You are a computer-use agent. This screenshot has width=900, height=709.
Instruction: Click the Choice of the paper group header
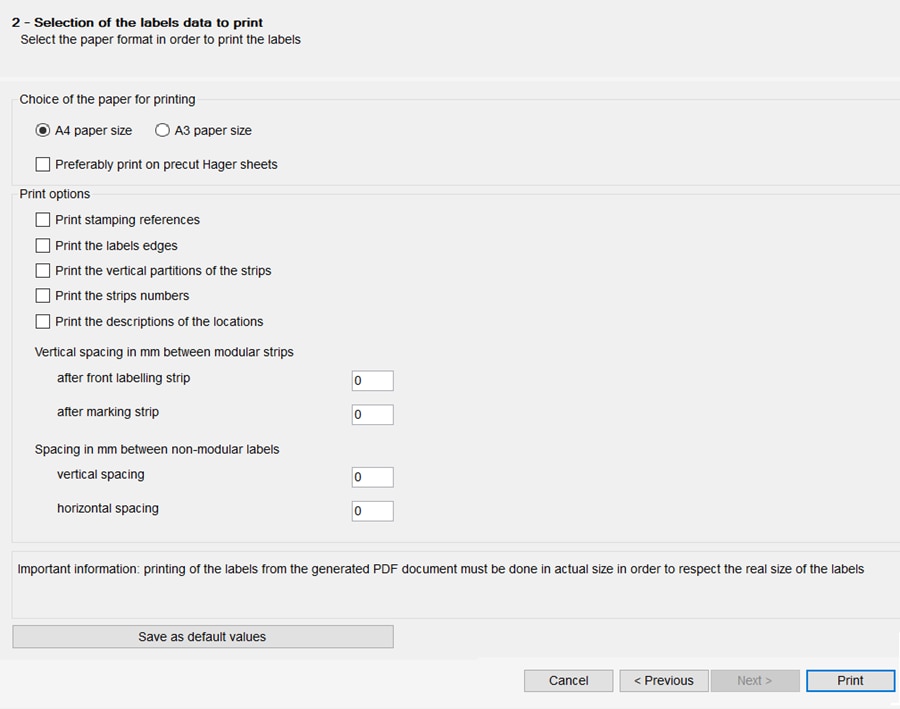[108, 99]
